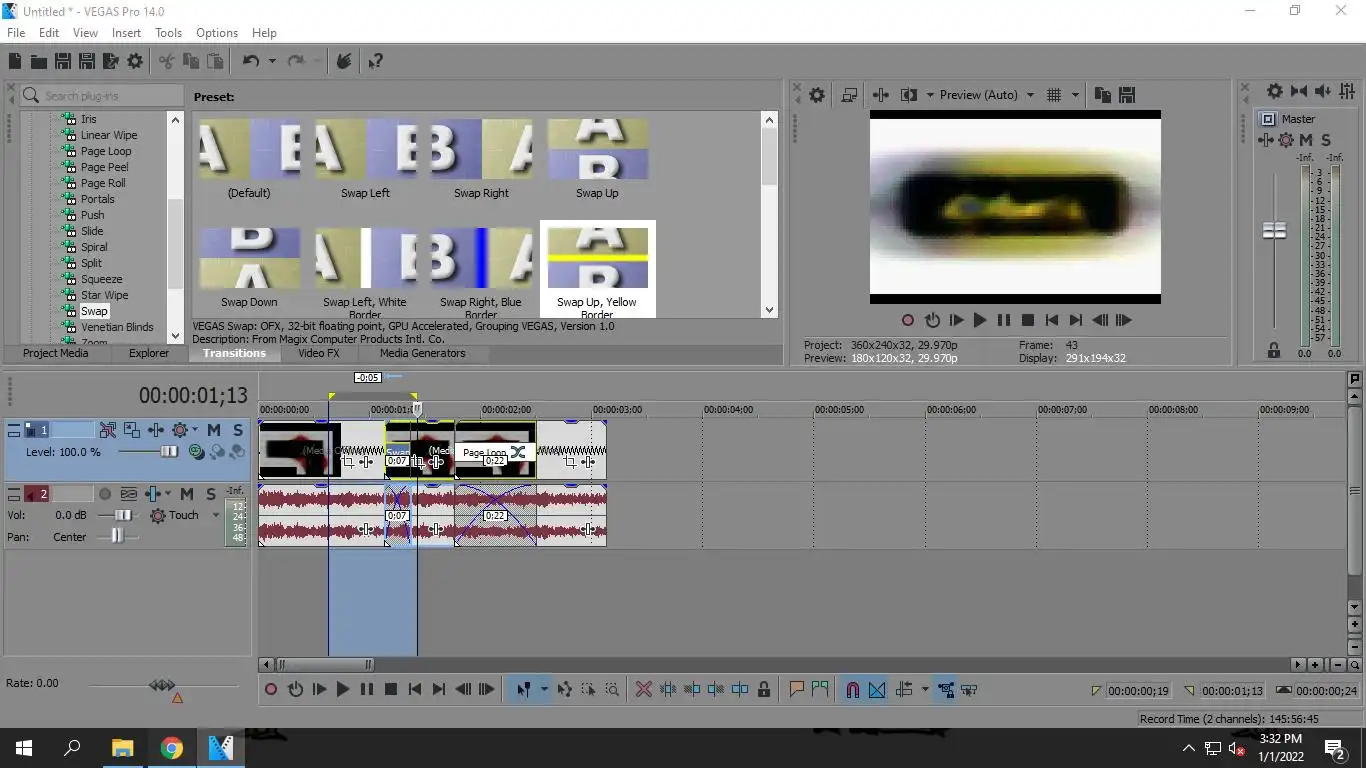Activate the interactive tutorials hand icon
Image resolution: width=1366 pixels, height=768 pixels.
(x=343, y=62)
